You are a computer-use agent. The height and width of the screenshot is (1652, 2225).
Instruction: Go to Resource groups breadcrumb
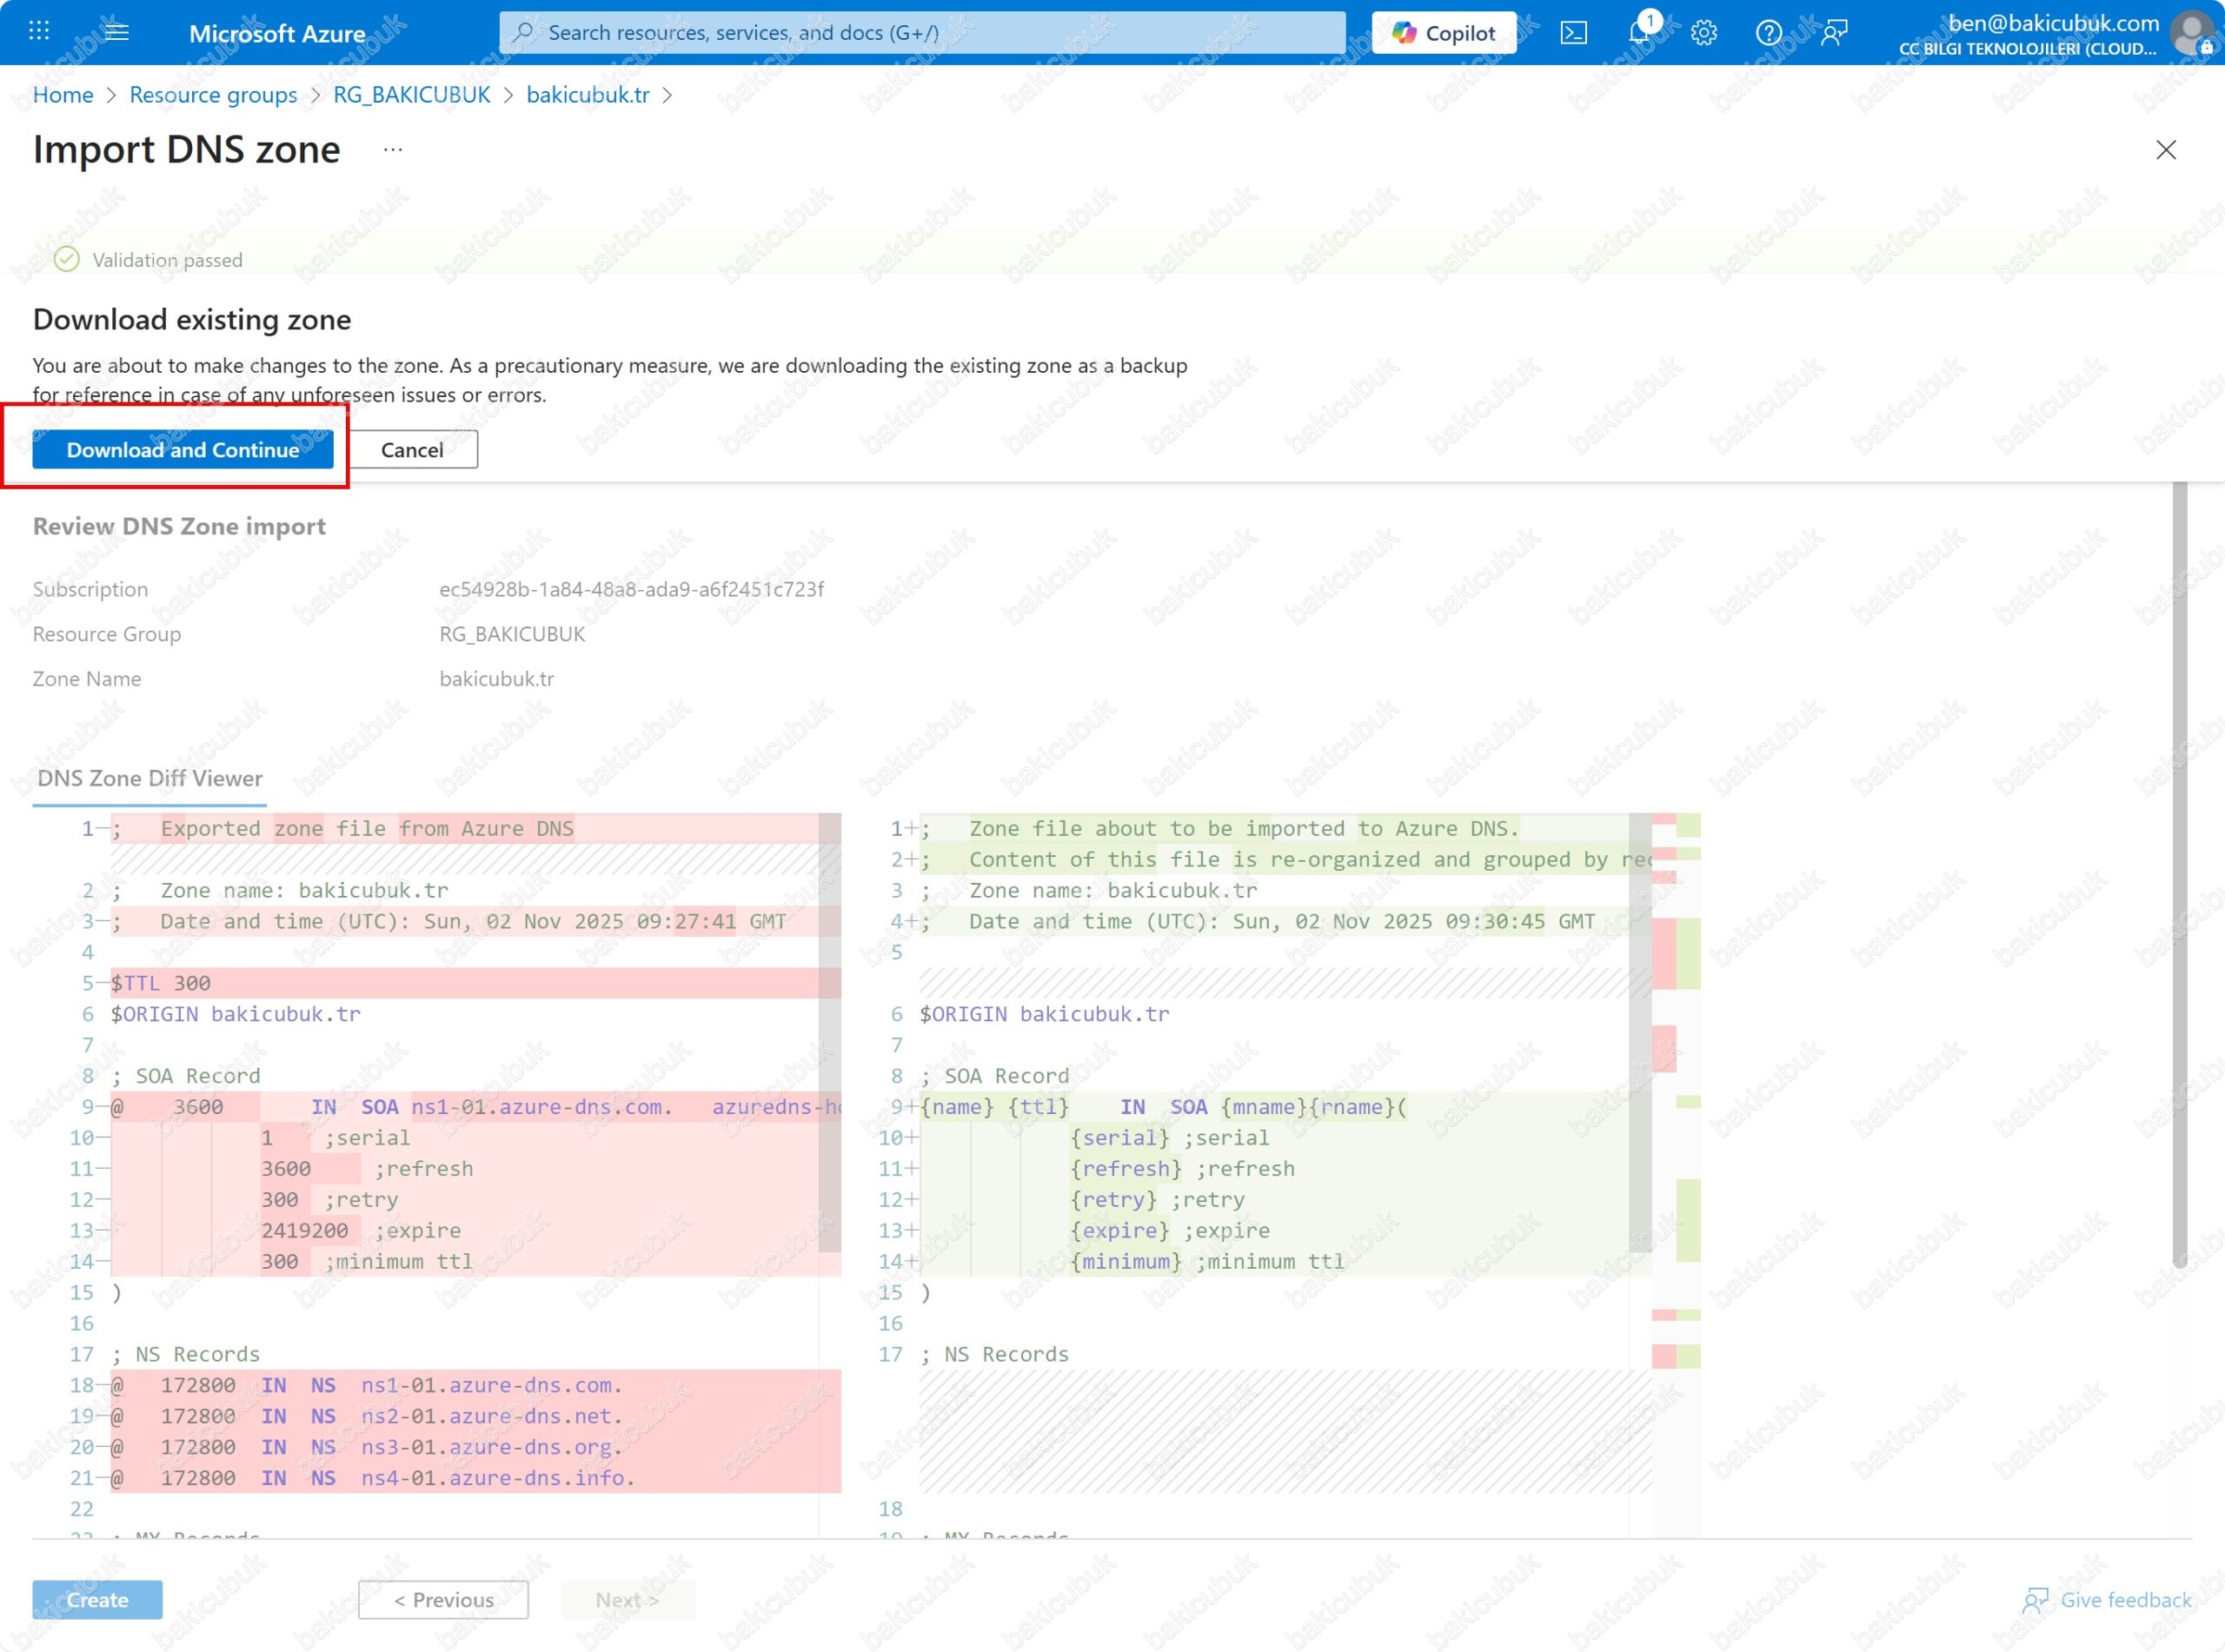(213, 95)
